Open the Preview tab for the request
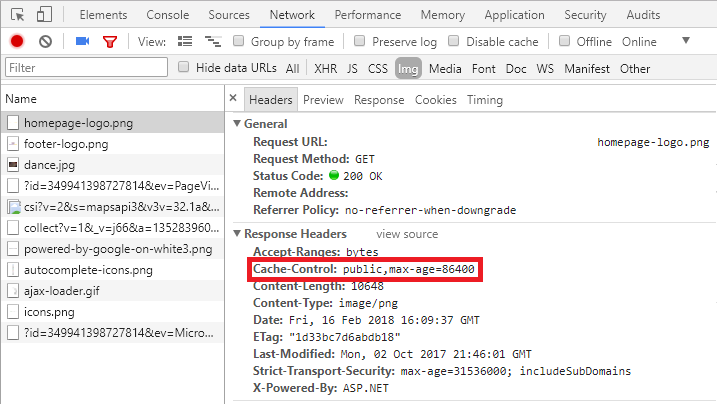The width and height of the screenshot is (717, 404). (x=323, y=100)
